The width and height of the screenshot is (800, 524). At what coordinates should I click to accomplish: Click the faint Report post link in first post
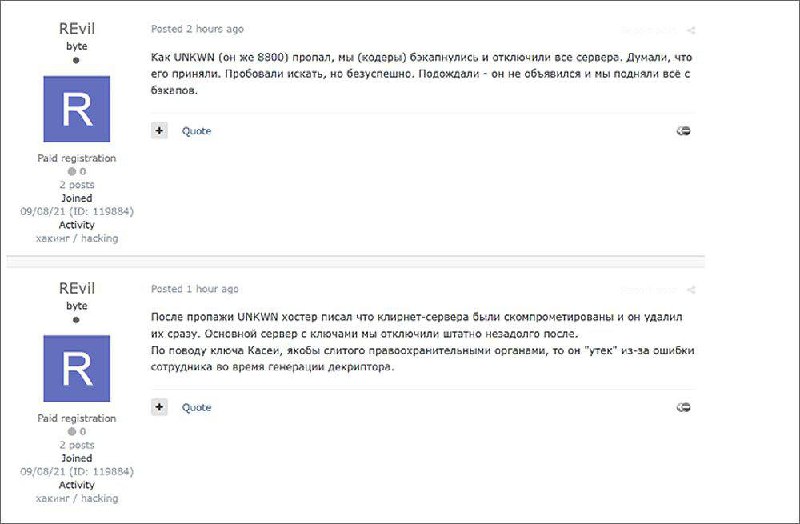(648, 31)
